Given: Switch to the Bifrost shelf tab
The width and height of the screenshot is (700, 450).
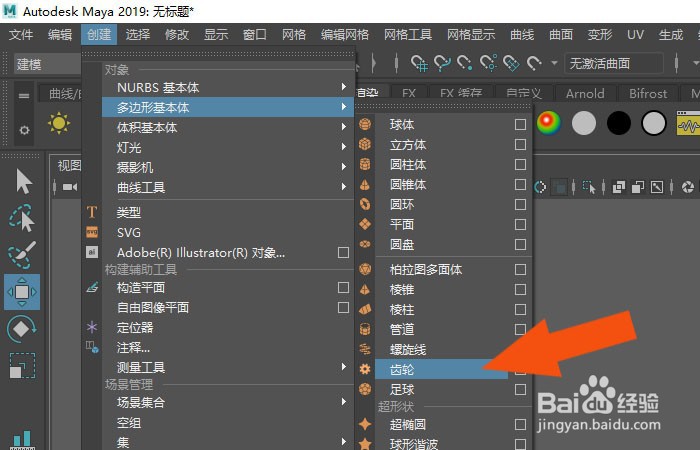Looking at the screenshot, I should tap(648, 93).
